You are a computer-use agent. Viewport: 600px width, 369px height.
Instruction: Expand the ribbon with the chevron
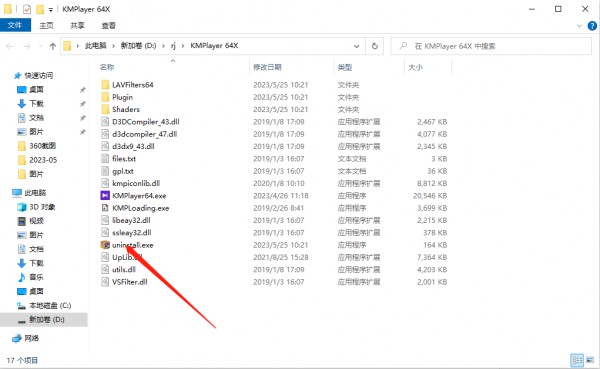pyautogui.click(x=579, y=26)
